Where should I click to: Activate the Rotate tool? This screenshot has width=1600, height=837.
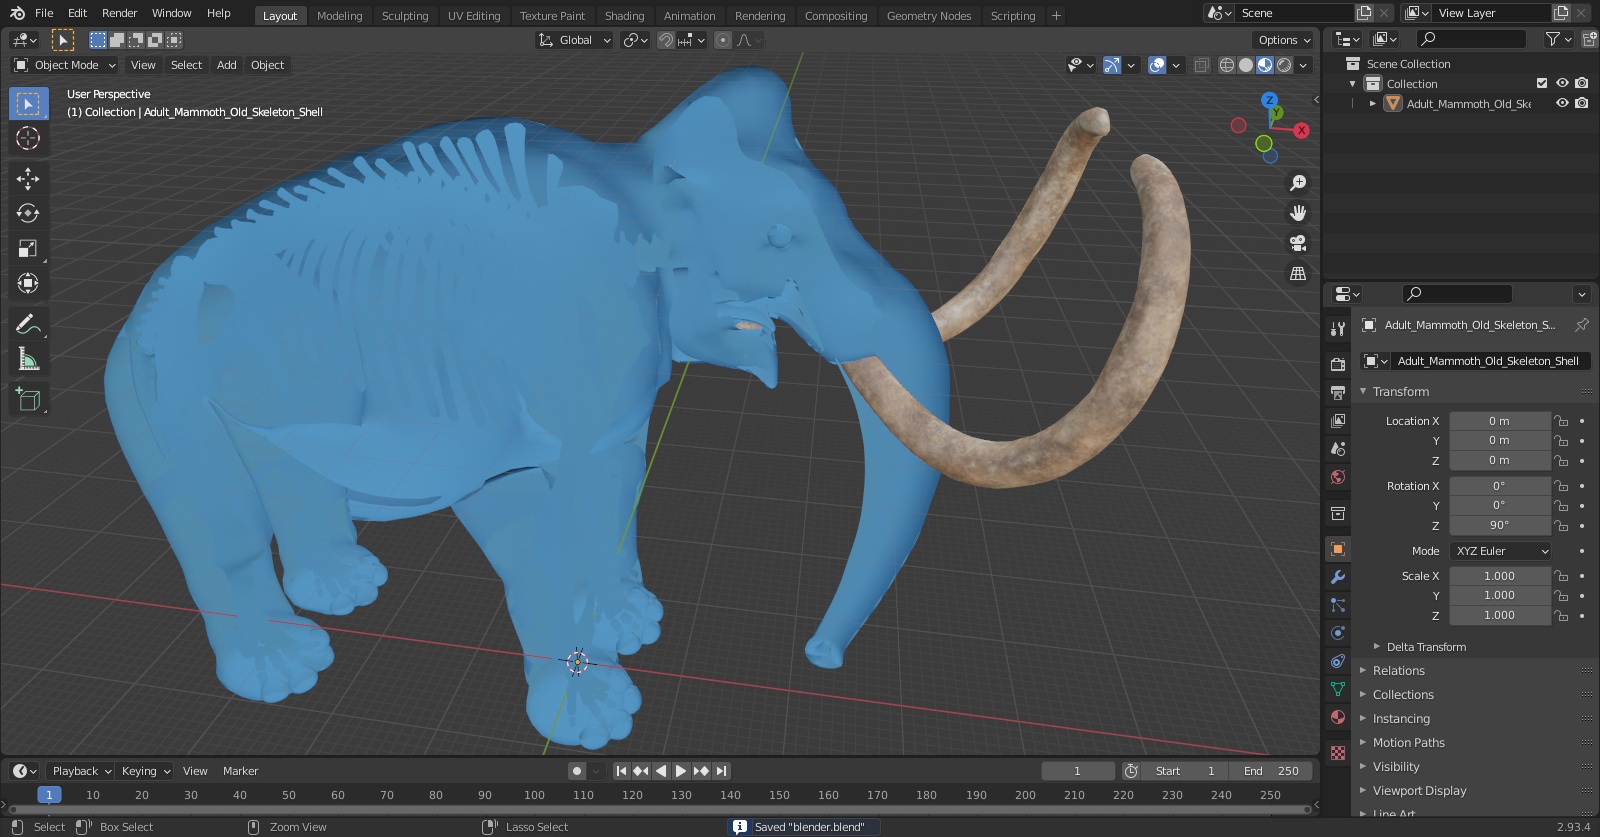[28, 213]
